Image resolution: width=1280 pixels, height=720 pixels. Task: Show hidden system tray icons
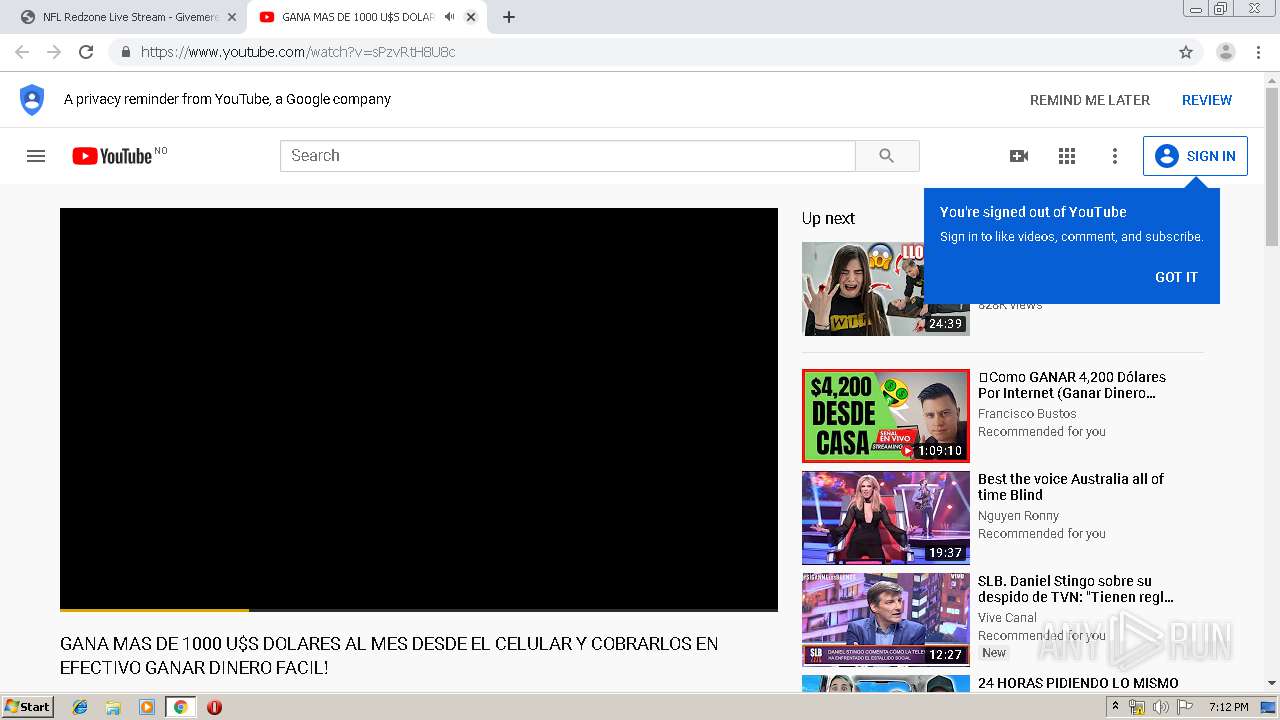coord(1115,706)
